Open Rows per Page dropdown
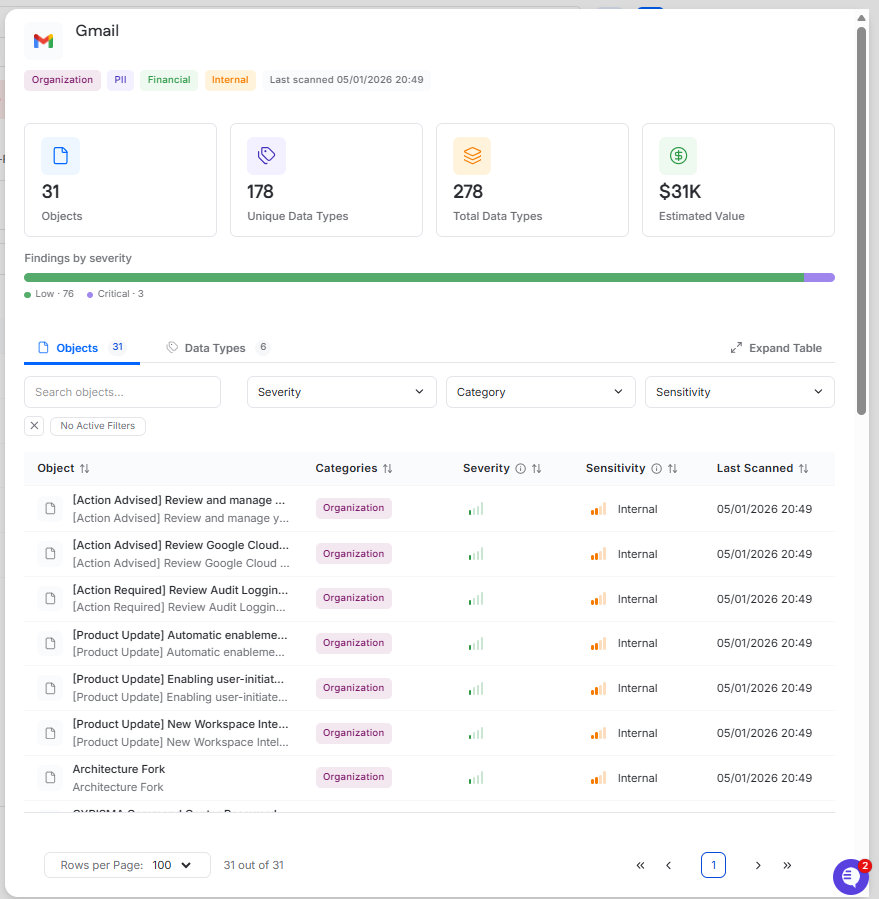Screen dimensions: 879x899 click(x=127, y=865)
